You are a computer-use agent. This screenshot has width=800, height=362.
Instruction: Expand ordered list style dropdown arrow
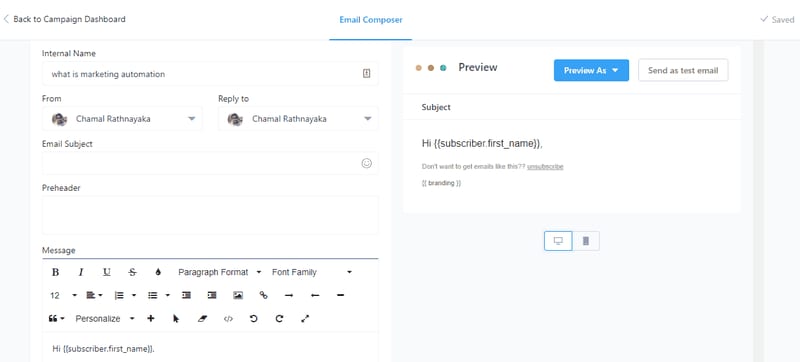tap(134, 295)
